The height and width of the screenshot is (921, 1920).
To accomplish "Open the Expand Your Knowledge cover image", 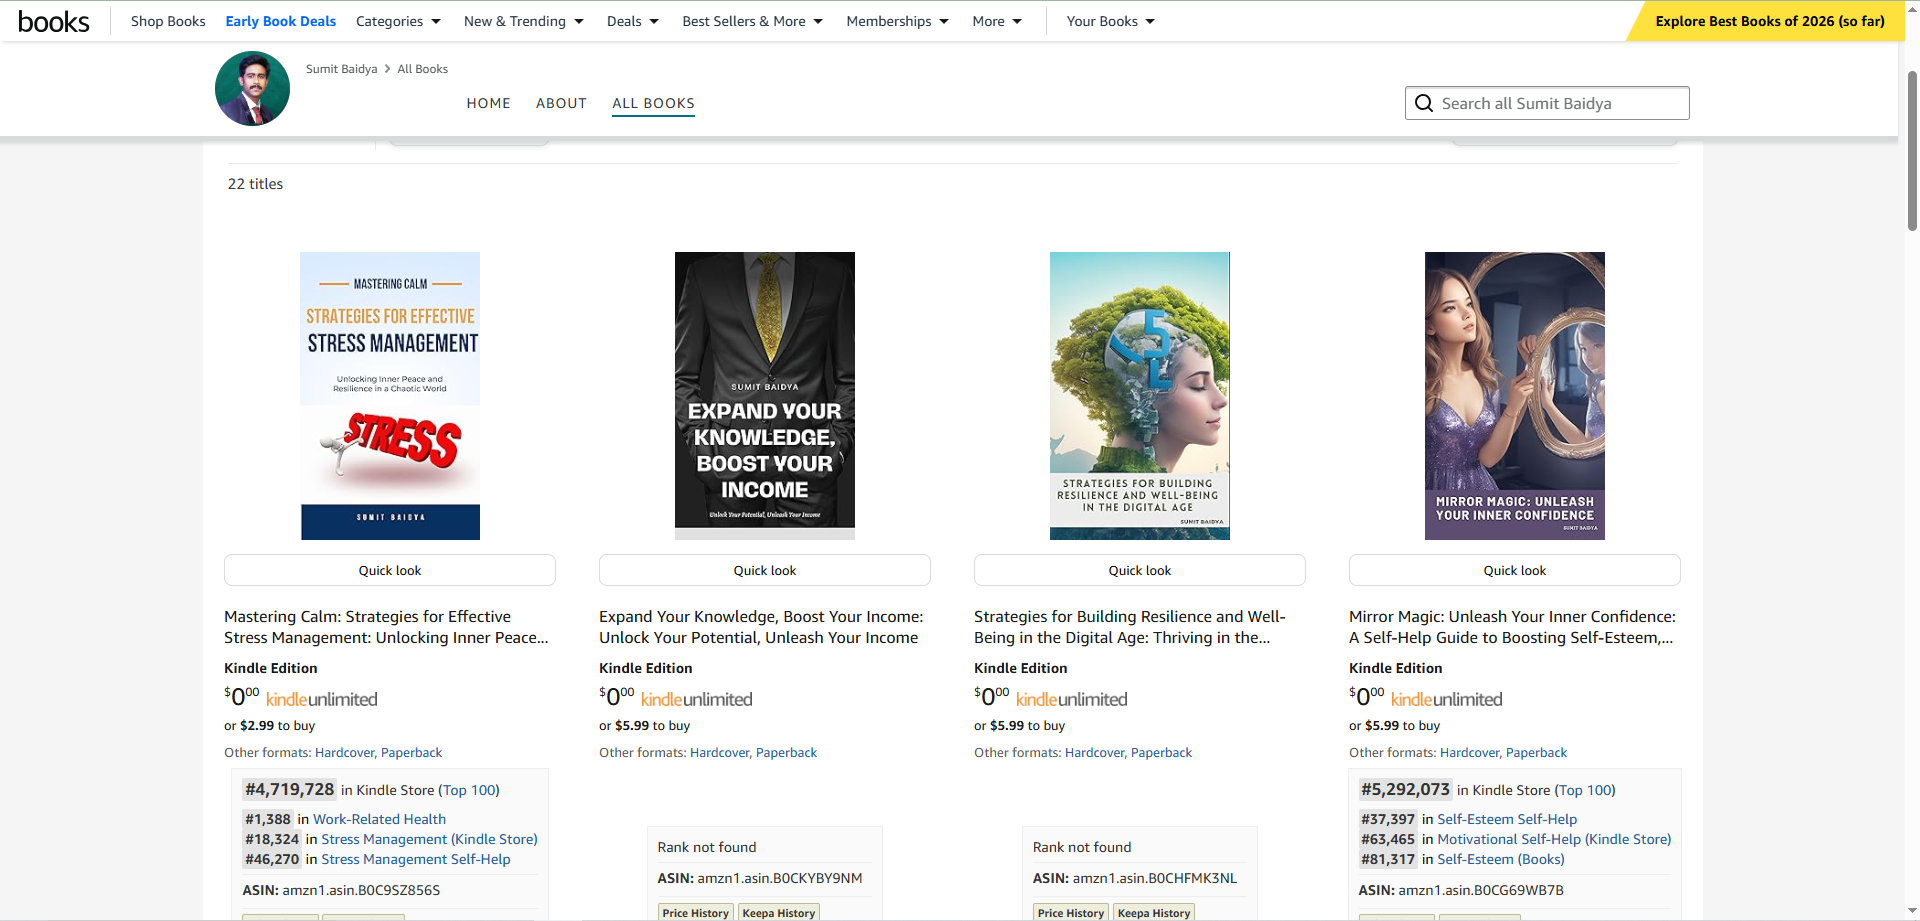I will click(x=765, y=396).
